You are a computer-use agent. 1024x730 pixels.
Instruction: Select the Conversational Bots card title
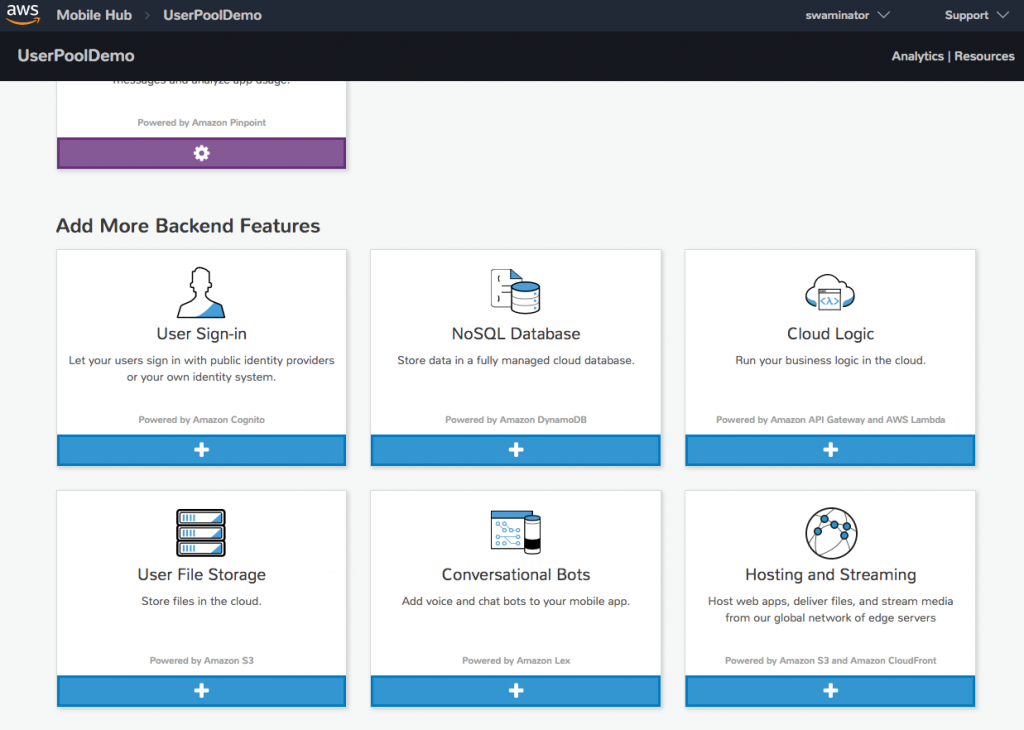pos(516,575)
